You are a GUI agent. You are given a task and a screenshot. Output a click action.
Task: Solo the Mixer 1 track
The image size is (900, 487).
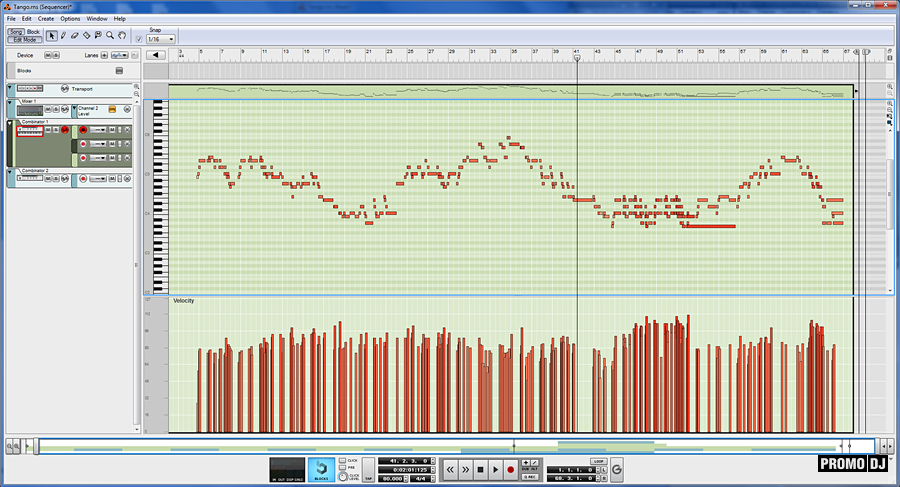(x=56, y=109)
